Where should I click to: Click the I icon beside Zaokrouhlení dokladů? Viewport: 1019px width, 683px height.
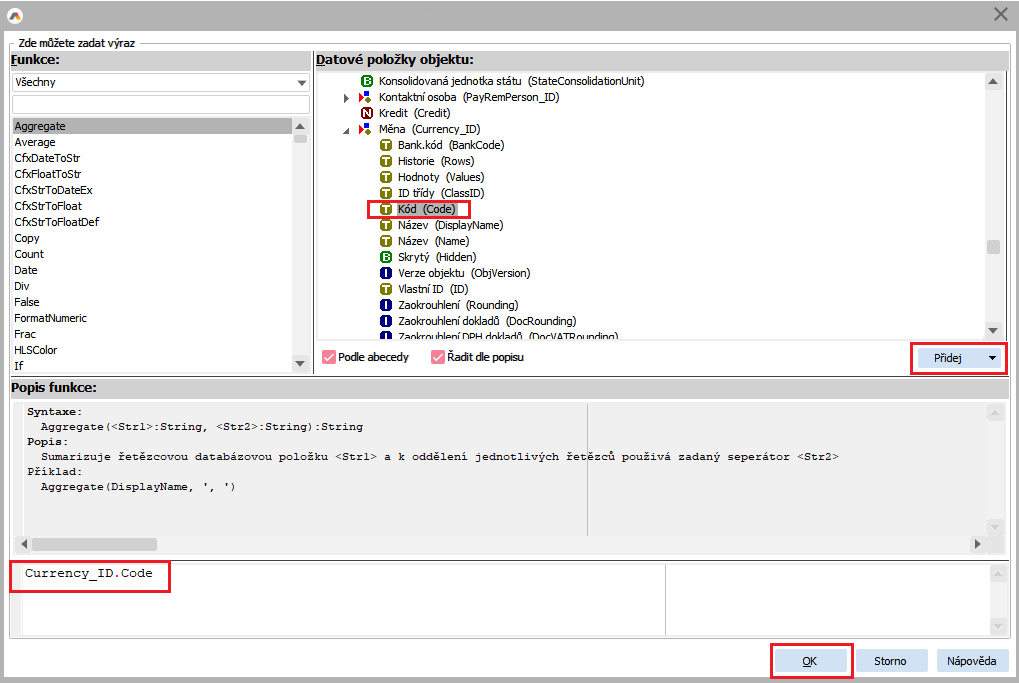[x=386, y=321]
